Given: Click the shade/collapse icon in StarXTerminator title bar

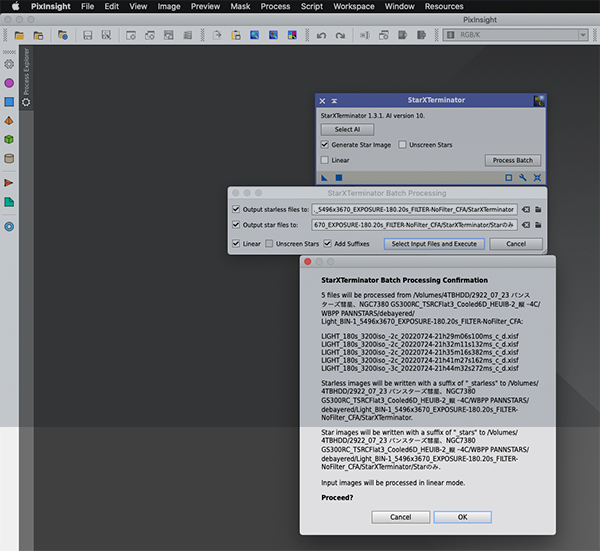Looking at the screenshot, I should 334,101.
